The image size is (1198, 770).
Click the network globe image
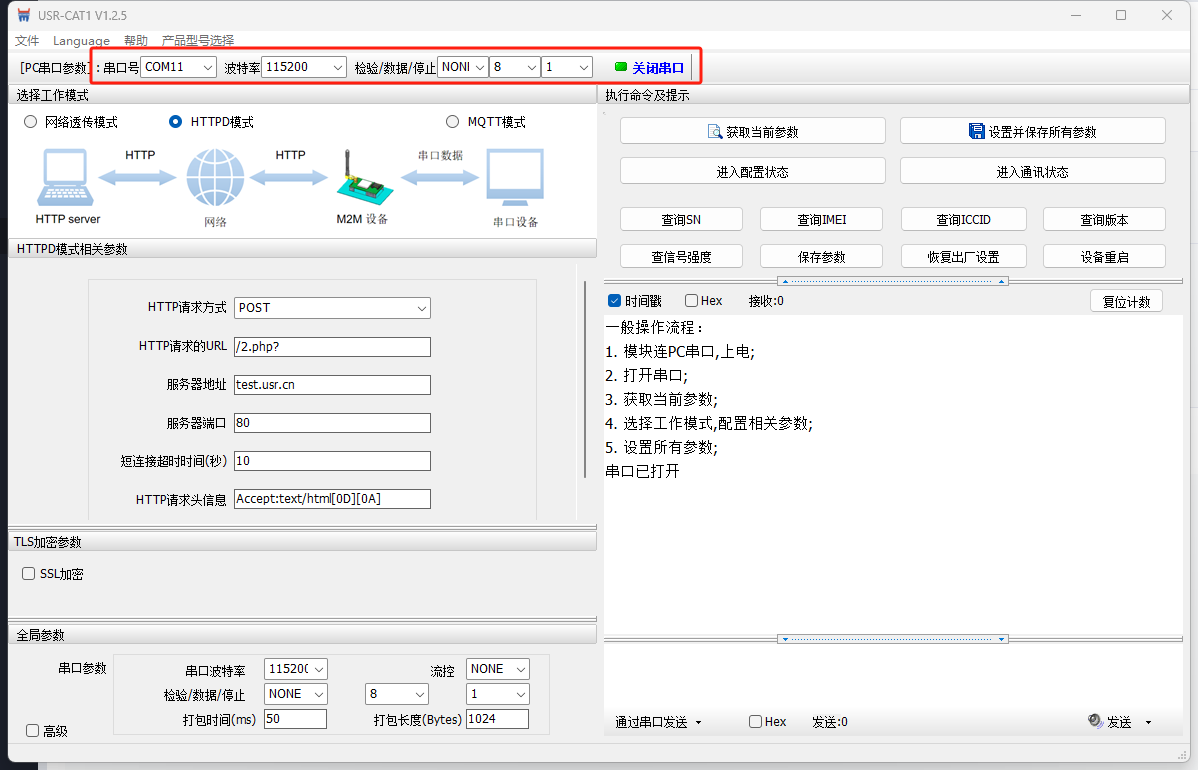tap(215, 178)
